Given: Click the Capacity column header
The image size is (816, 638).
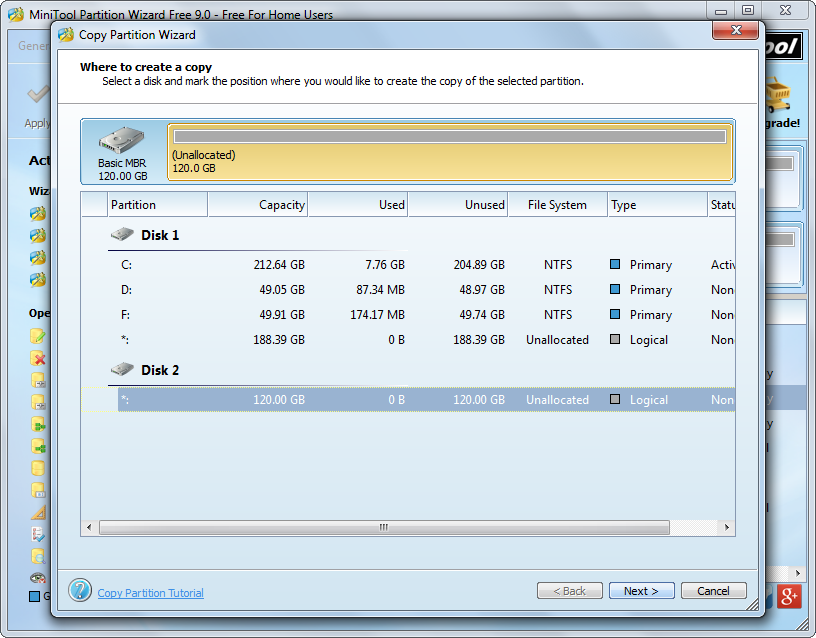Looking at the screenshot, I should coord(258,205).
